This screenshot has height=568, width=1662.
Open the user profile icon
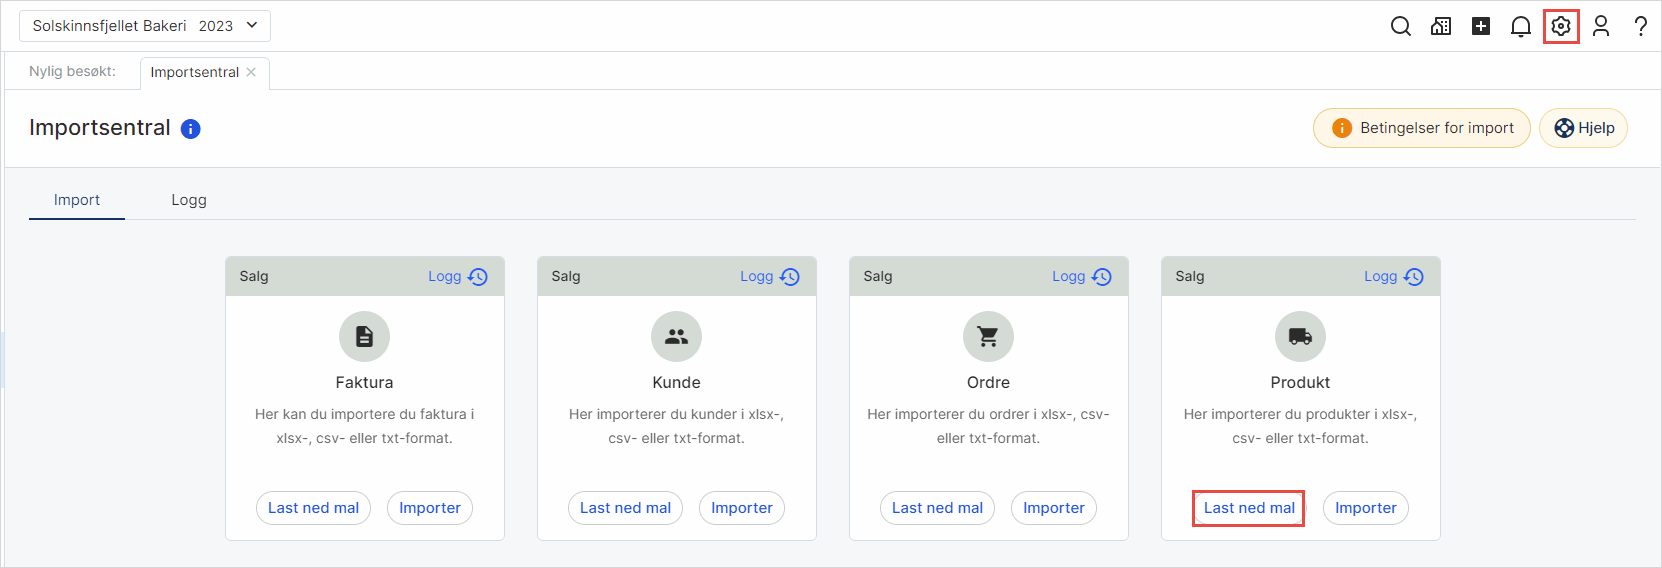(x=1601, y=26)
